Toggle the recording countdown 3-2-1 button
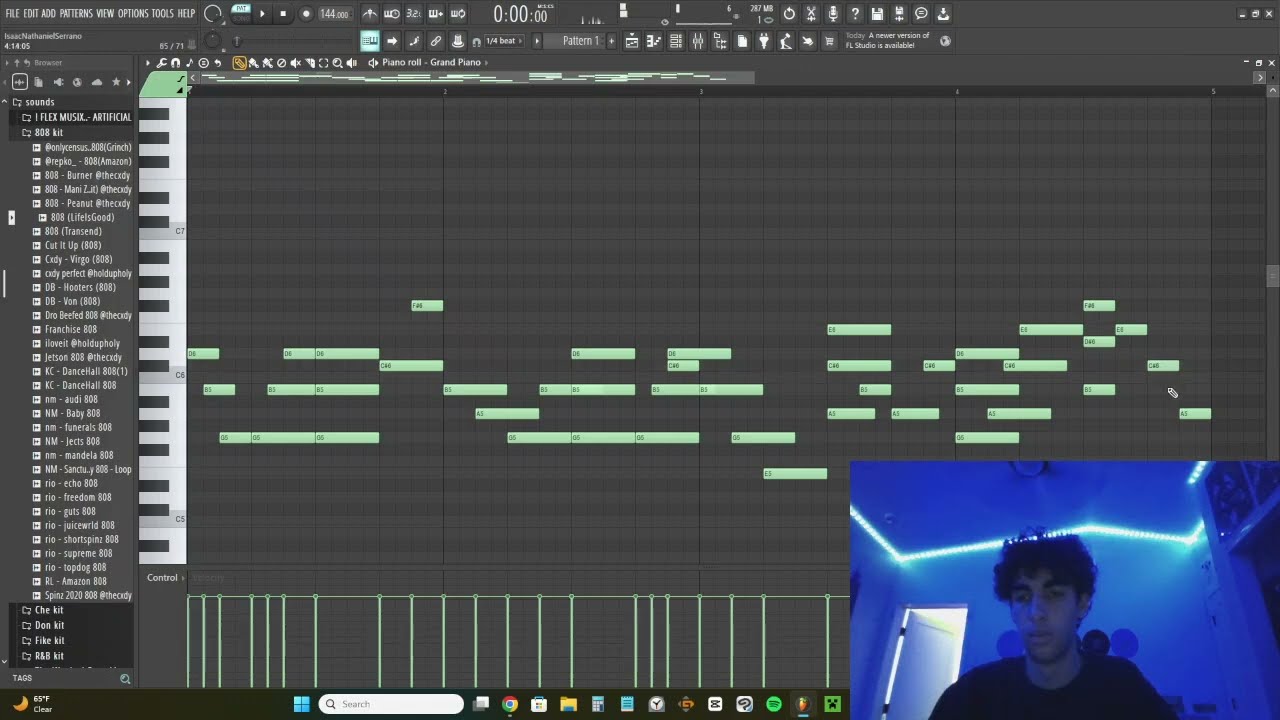 coord(414,14)
